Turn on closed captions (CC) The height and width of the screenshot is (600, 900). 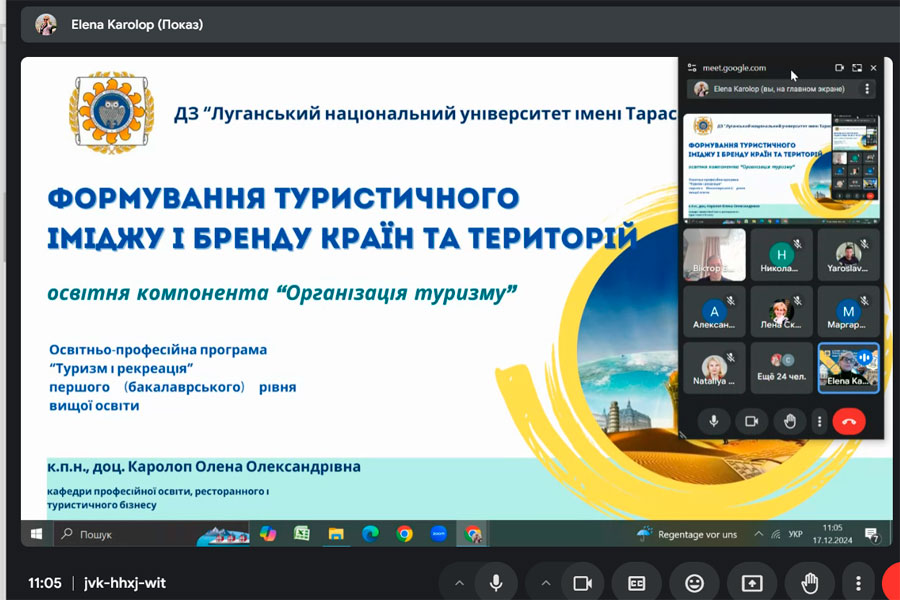pos(637,583)
